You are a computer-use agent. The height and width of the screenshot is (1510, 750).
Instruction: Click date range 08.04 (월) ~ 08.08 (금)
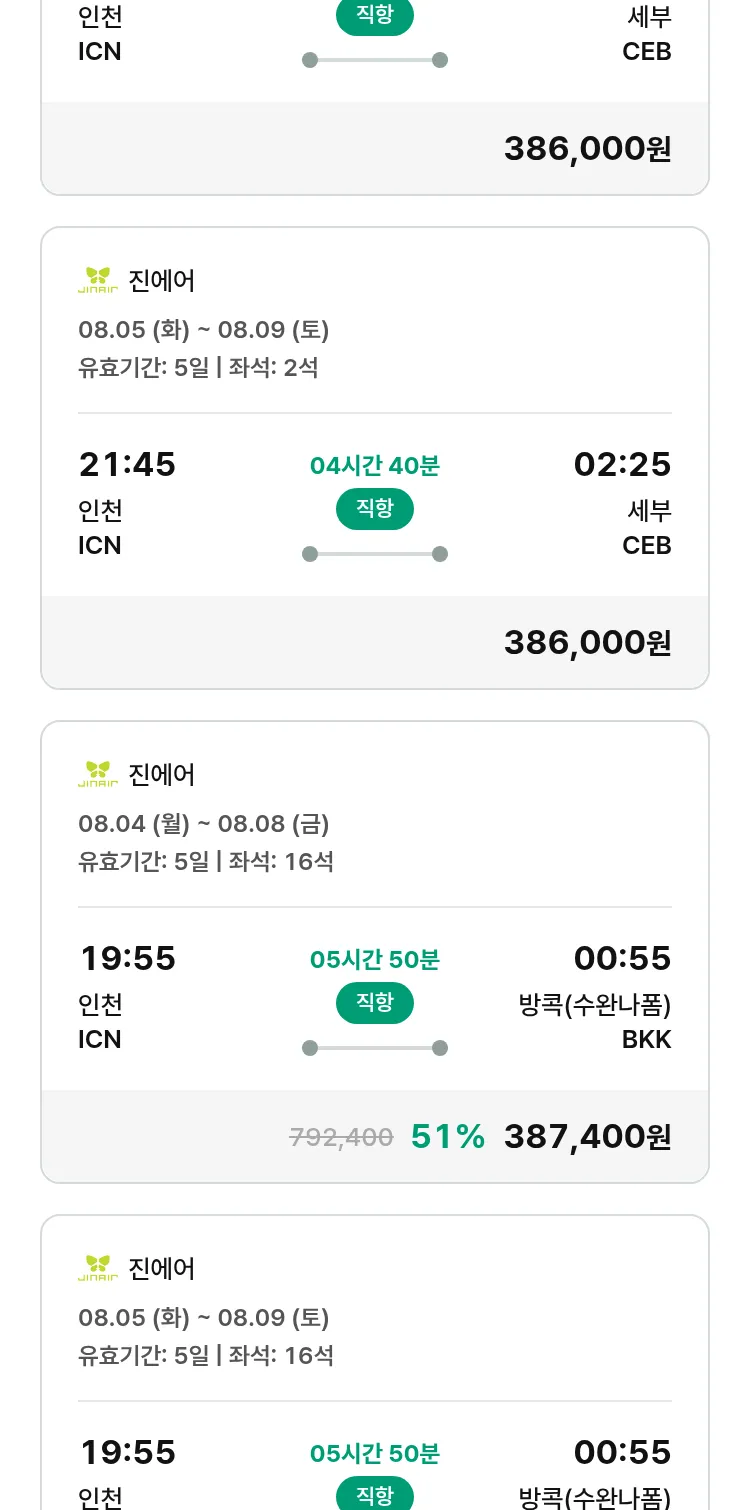204,824
